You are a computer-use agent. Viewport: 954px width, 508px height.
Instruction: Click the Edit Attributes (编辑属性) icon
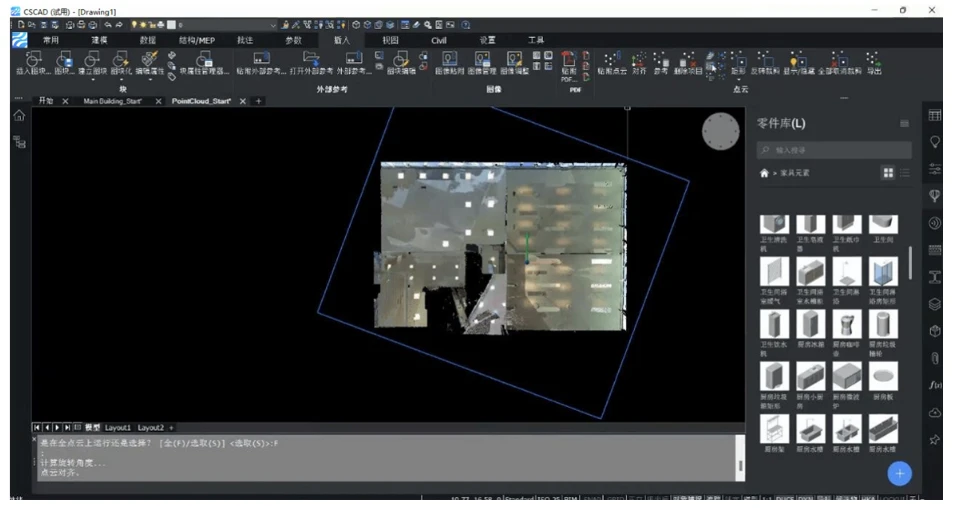[149, 59]
